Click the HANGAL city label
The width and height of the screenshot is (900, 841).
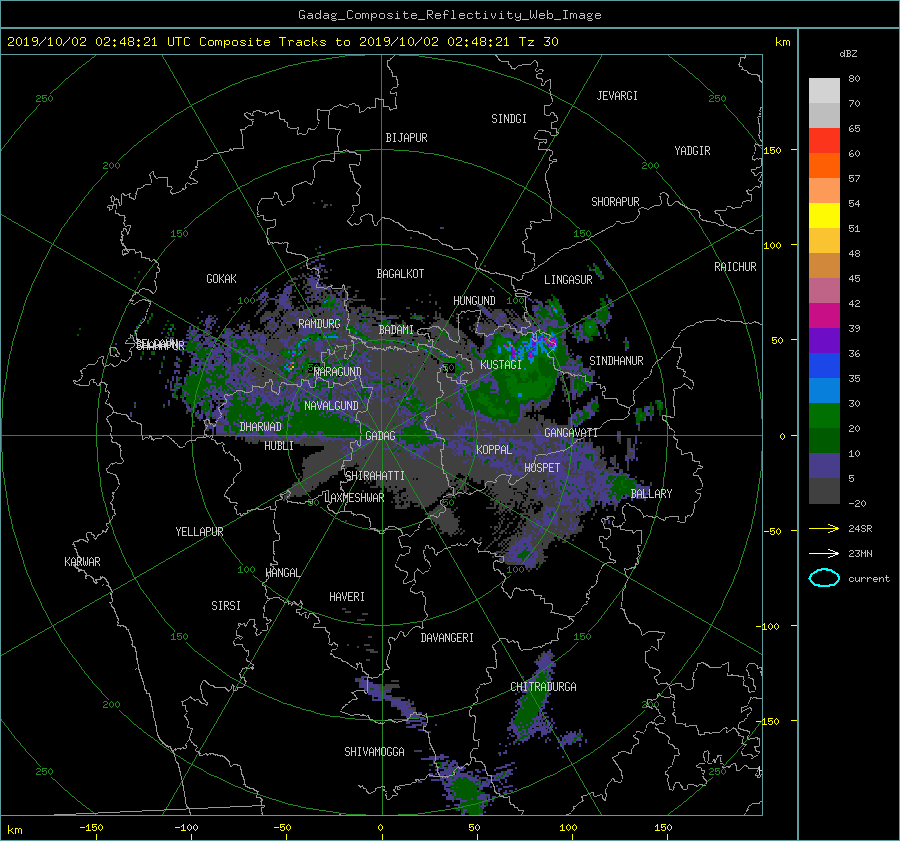pyautogui.click(x=283, y=573)
